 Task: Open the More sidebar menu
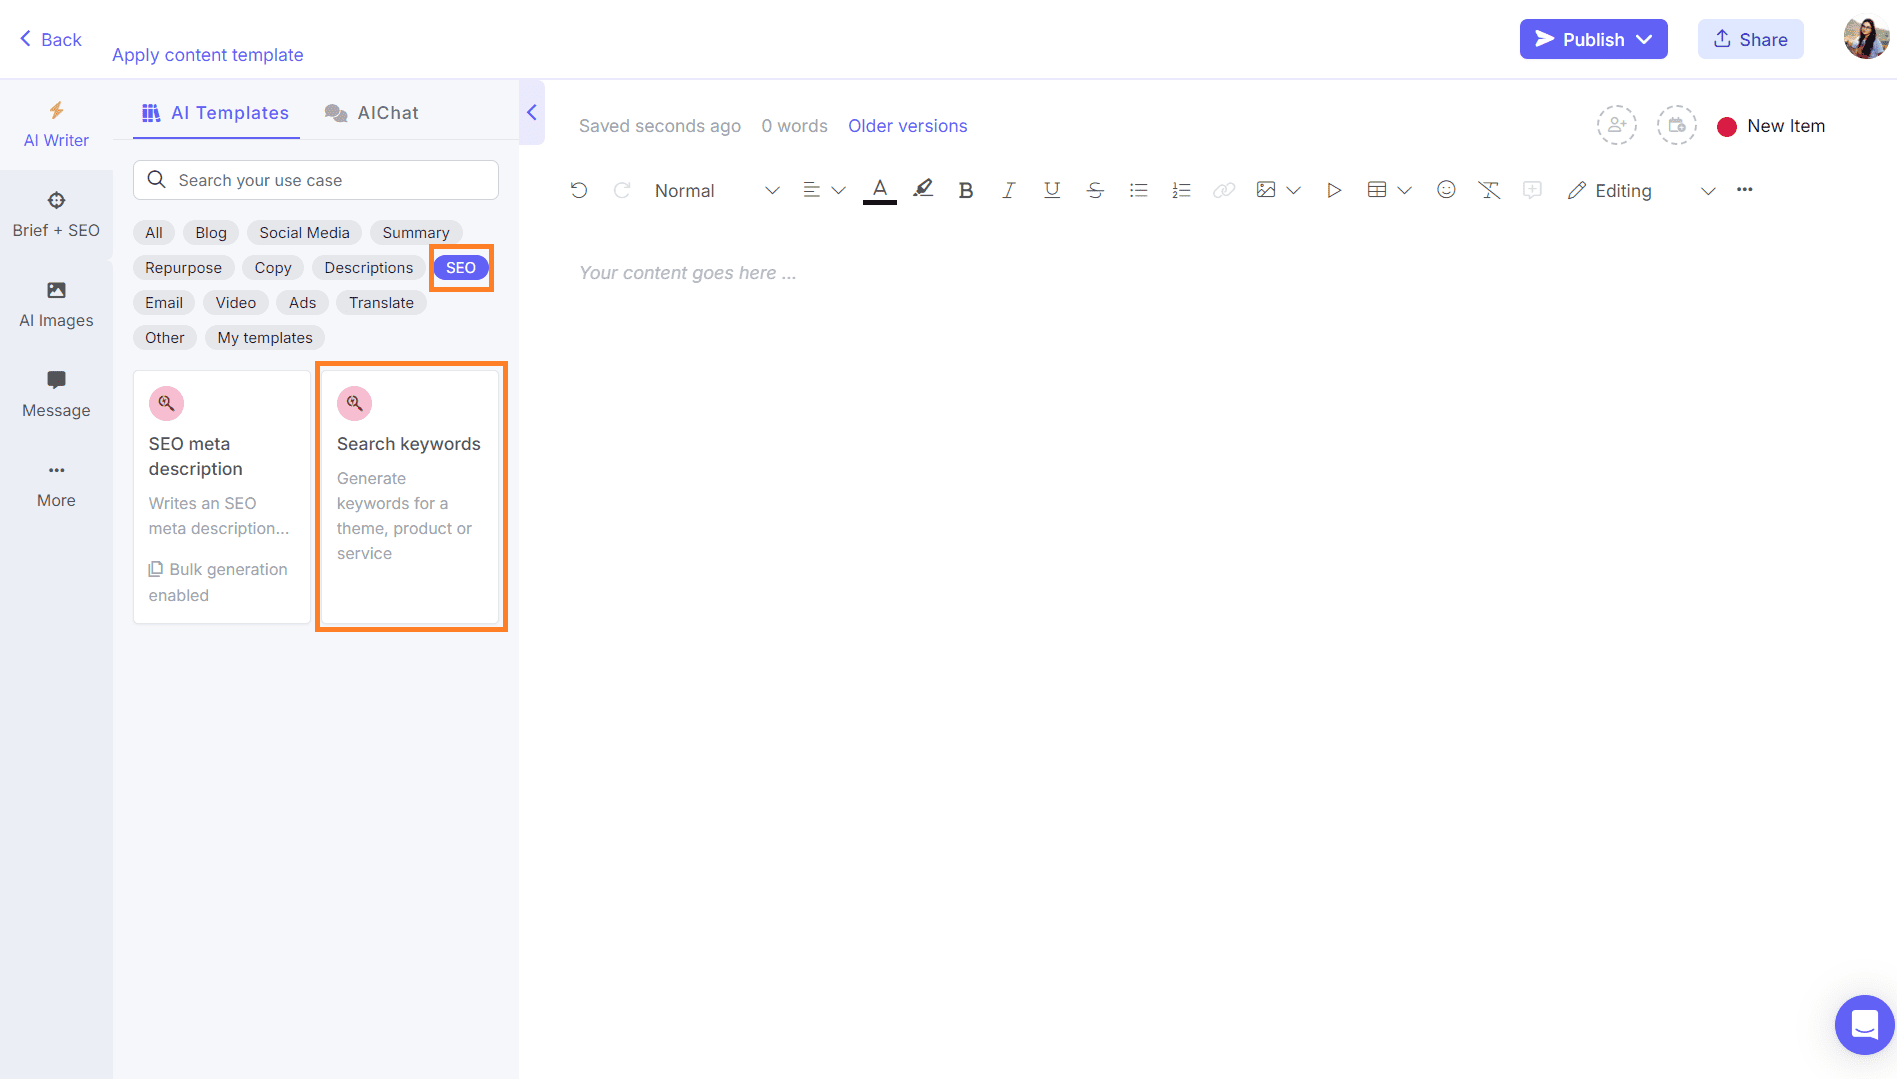tap(56, 484)
